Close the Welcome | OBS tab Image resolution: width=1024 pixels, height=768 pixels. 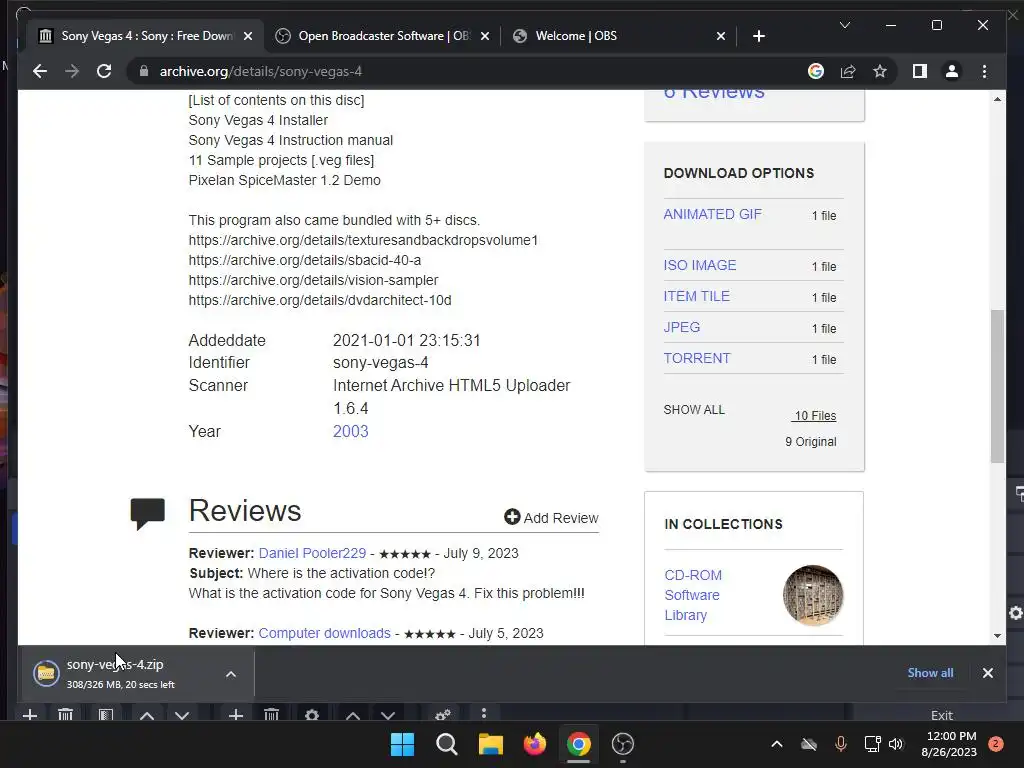click(x=720, y=37)
